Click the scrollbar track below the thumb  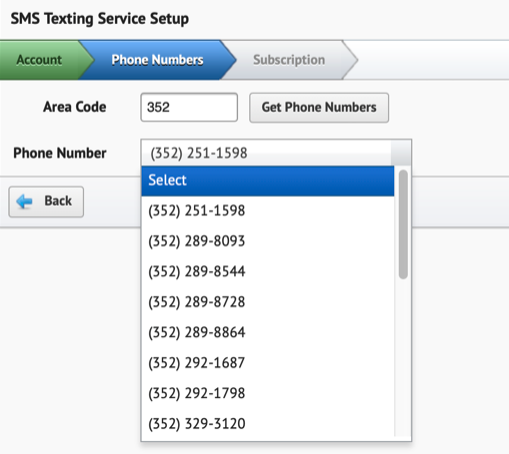(403, 358)
